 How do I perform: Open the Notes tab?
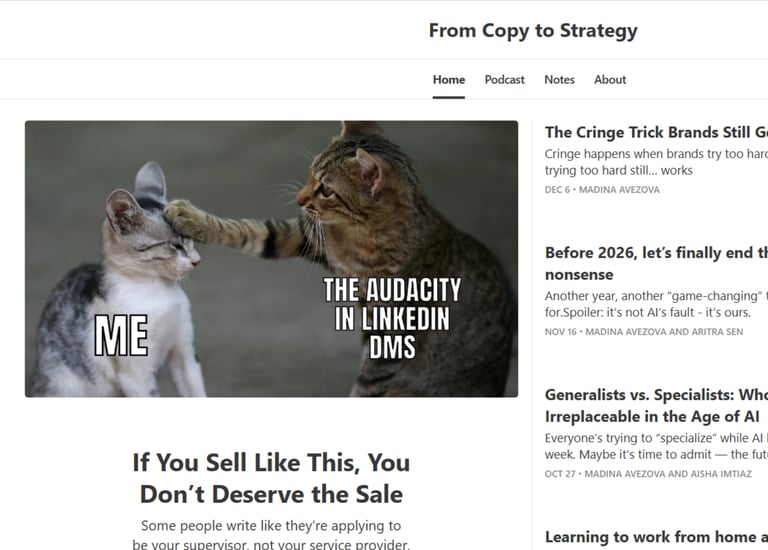[559, 79]
